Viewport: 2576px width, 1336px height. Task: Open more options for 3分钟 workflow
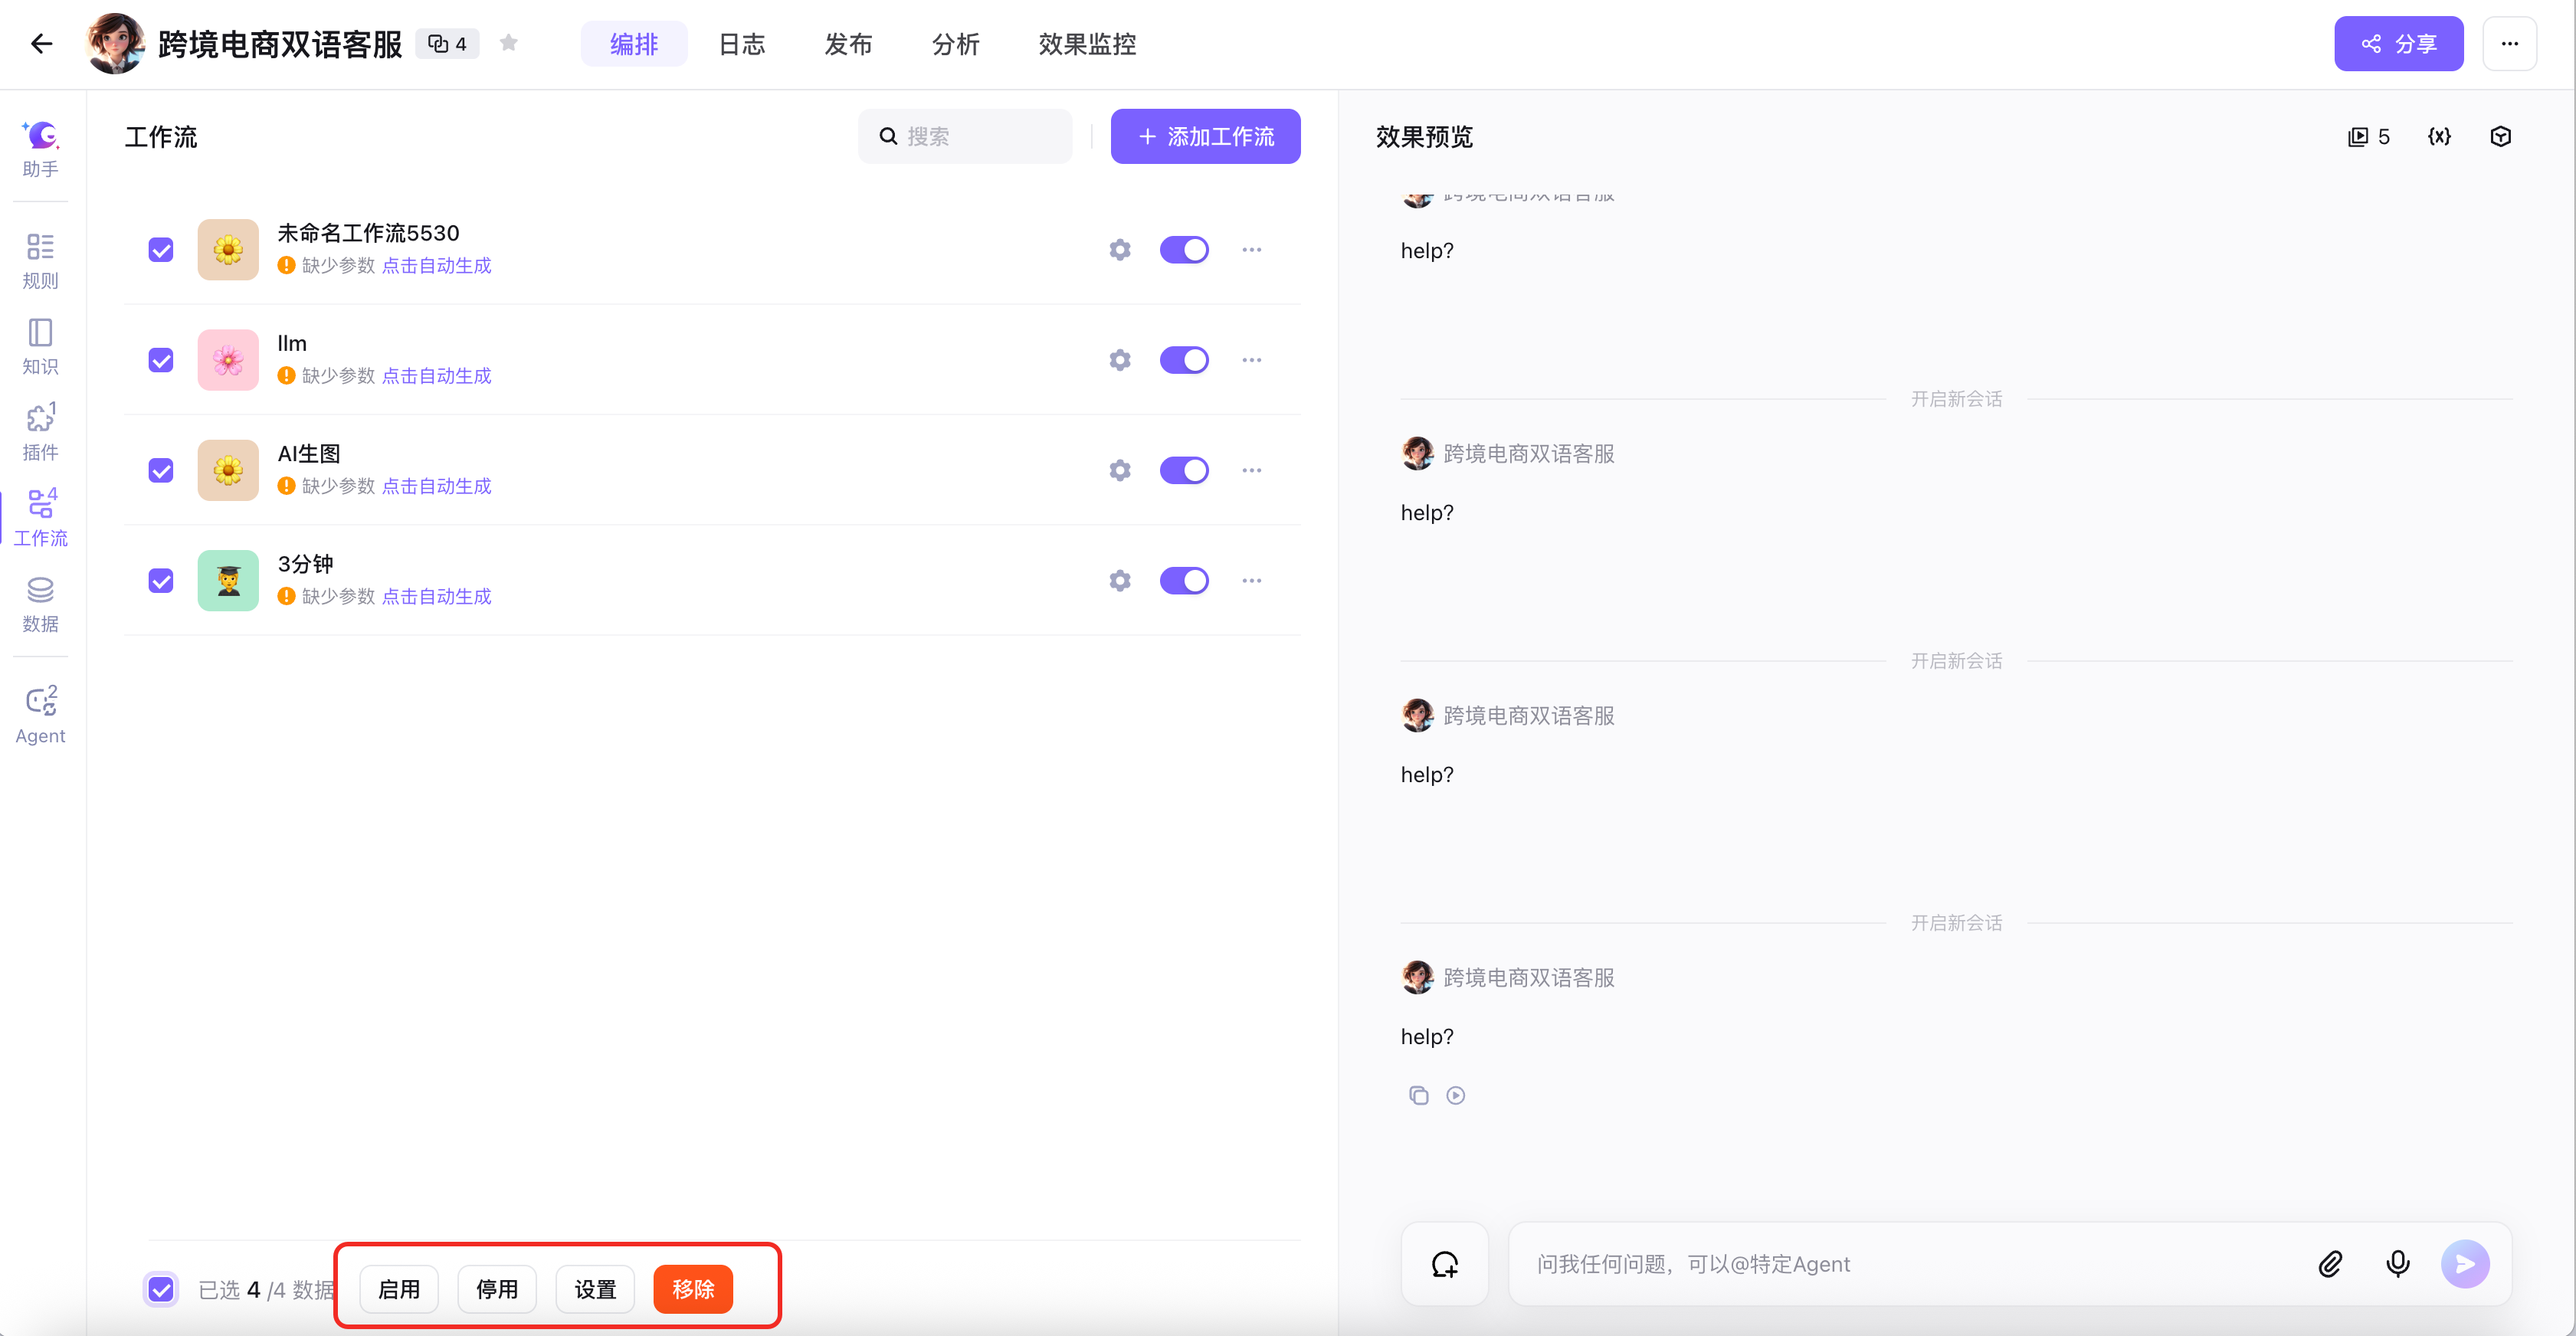[x=1251, y=580]
